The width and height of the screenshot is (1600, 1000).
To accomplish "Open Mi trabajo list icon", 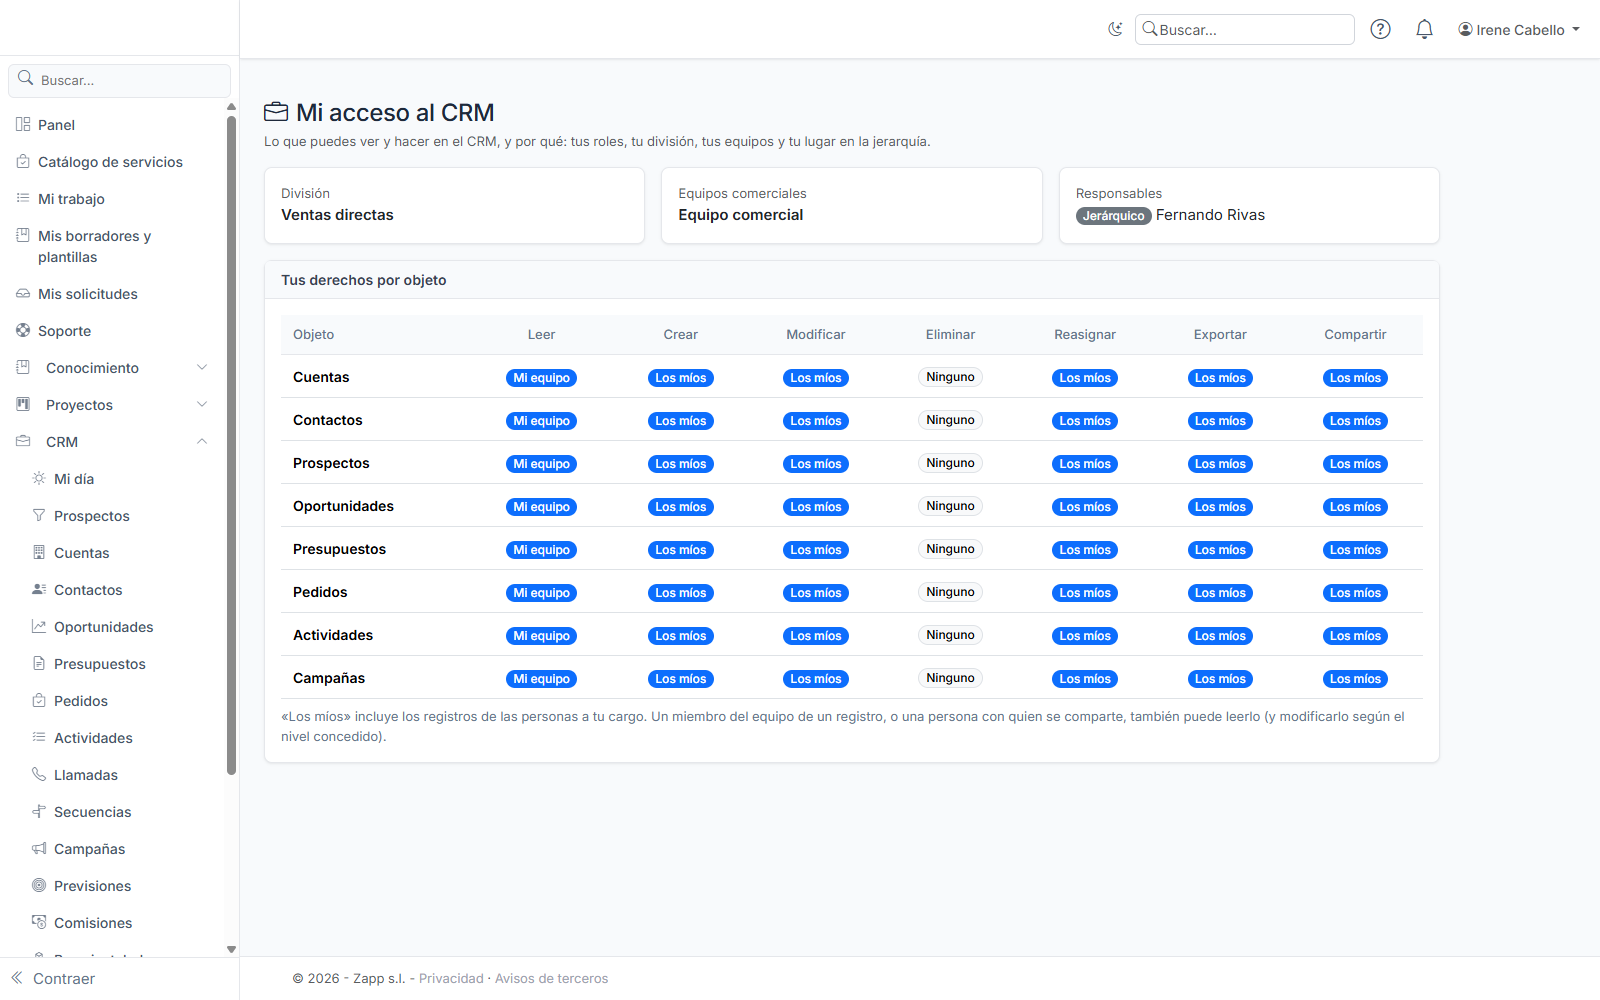I will 23,199.
